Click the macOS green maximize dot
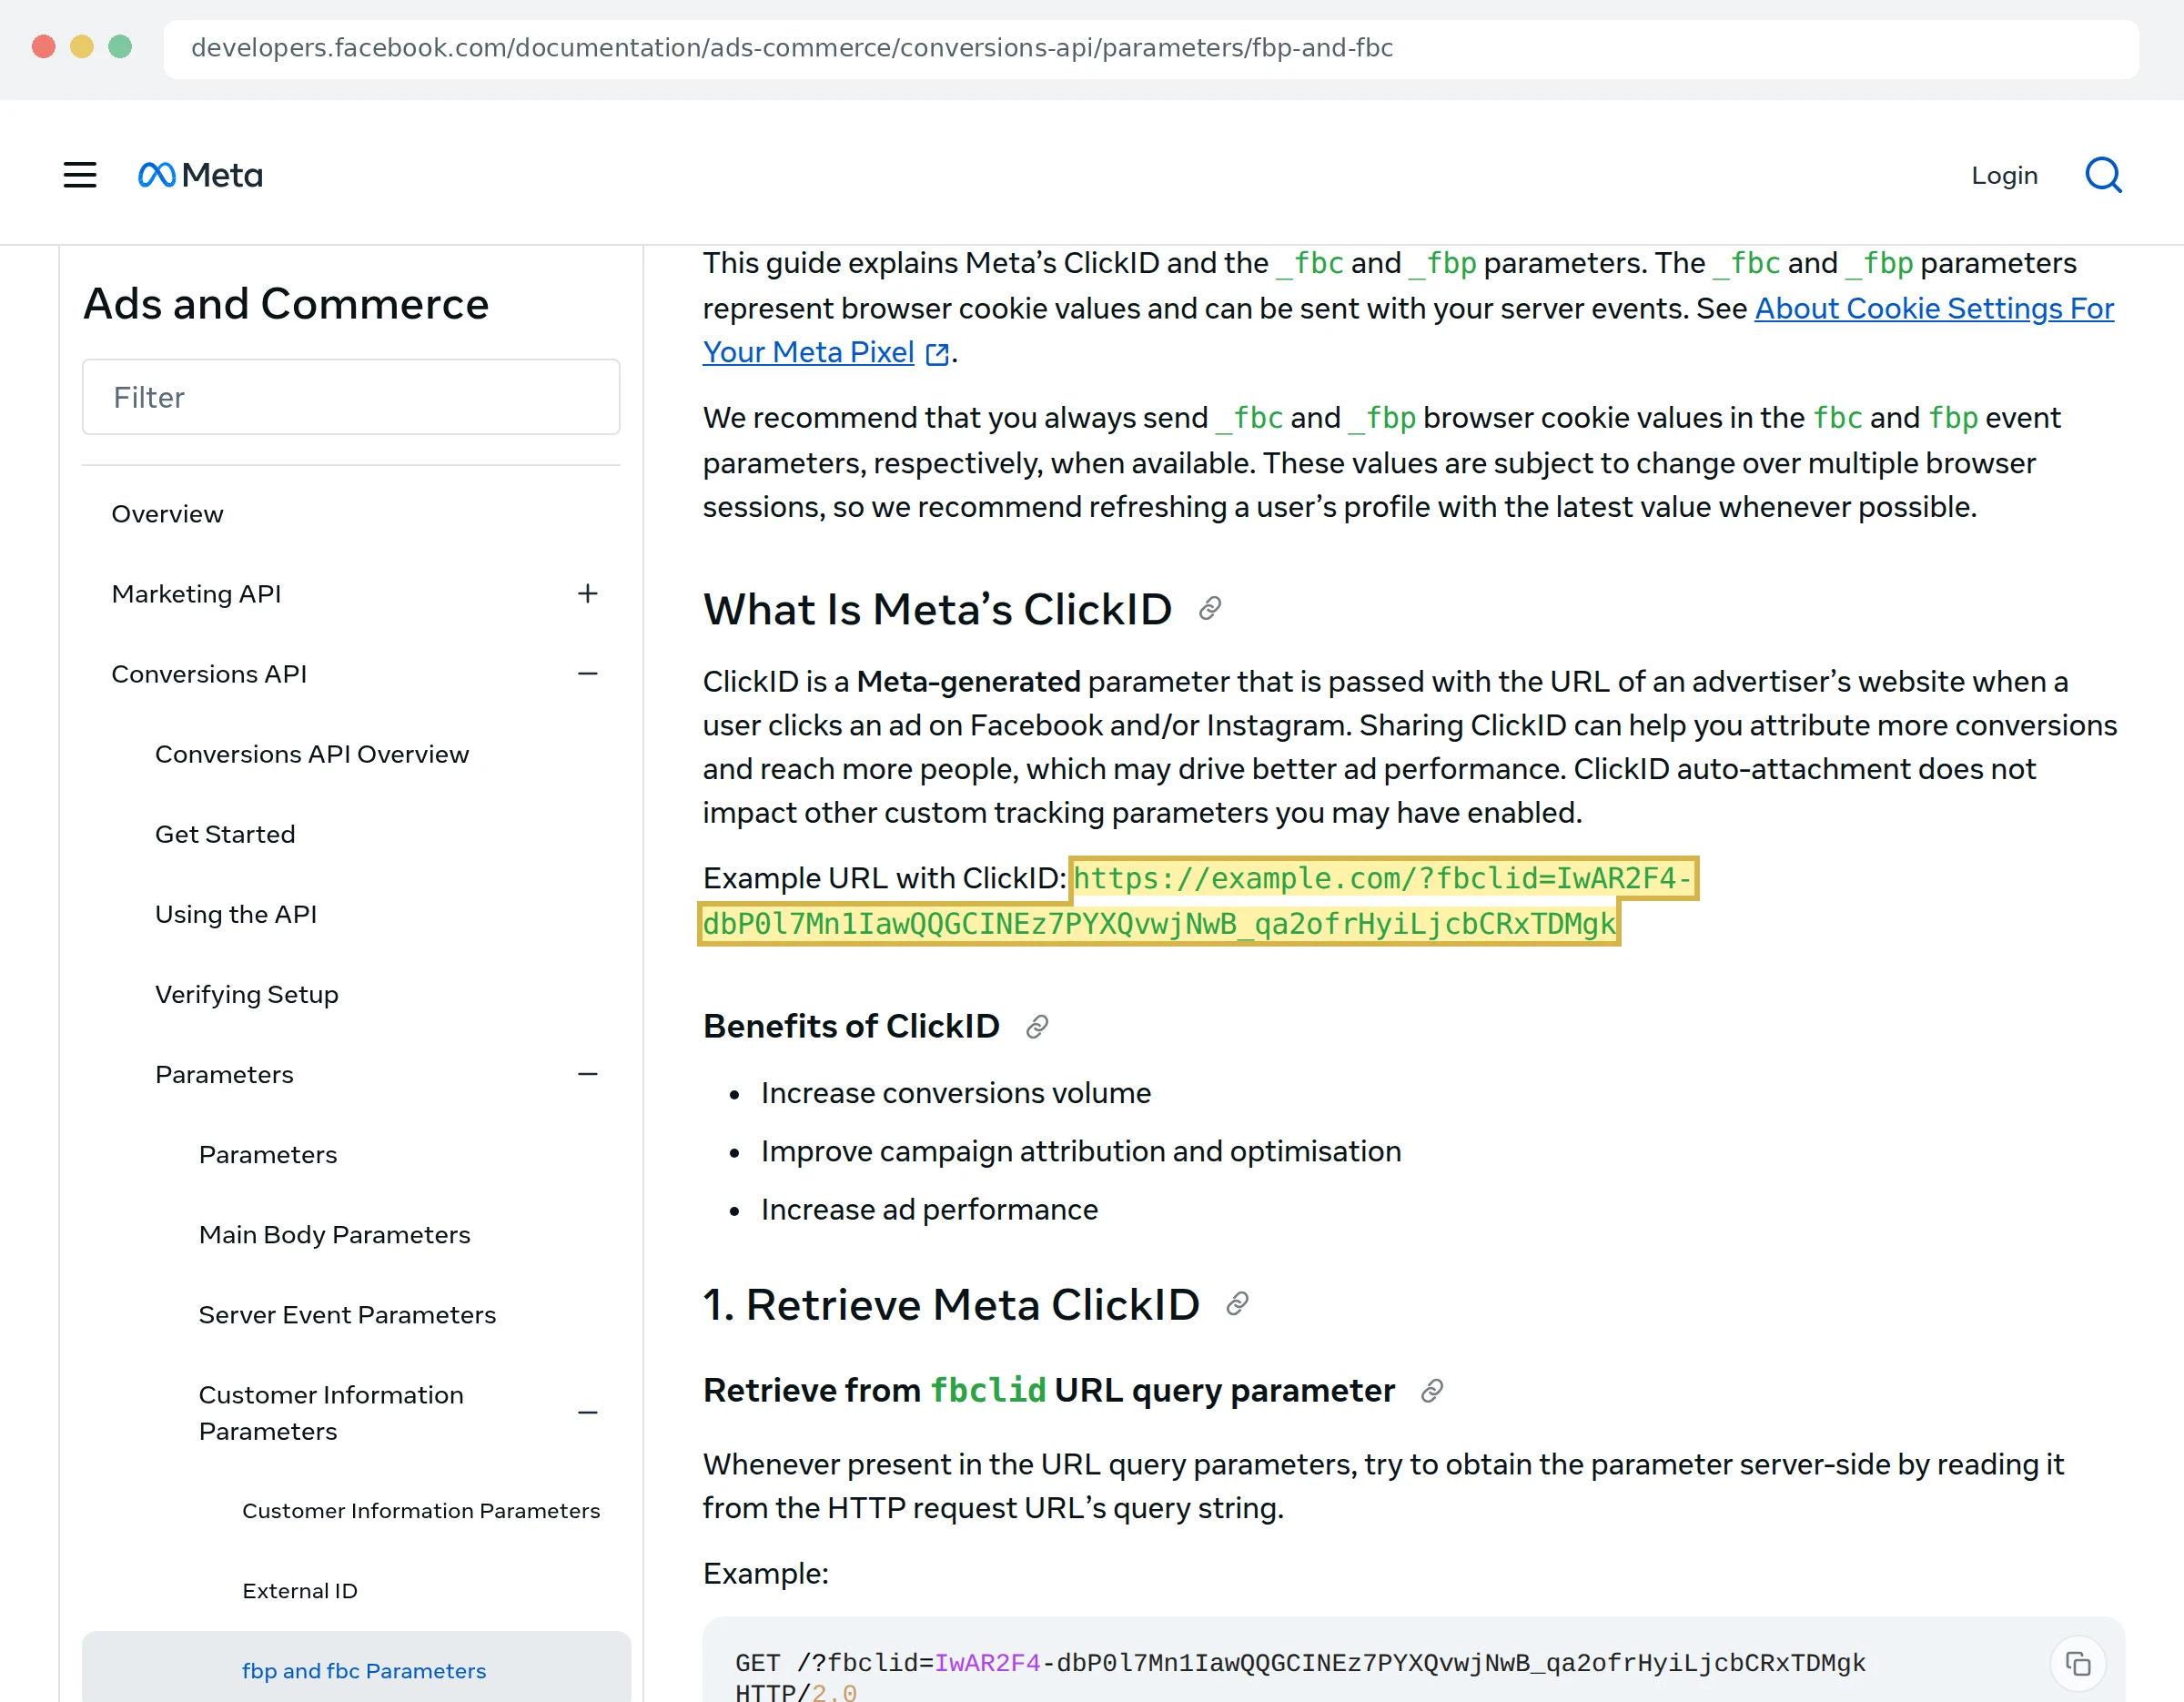2184x1702 pixels. click(x=120, y=47)
